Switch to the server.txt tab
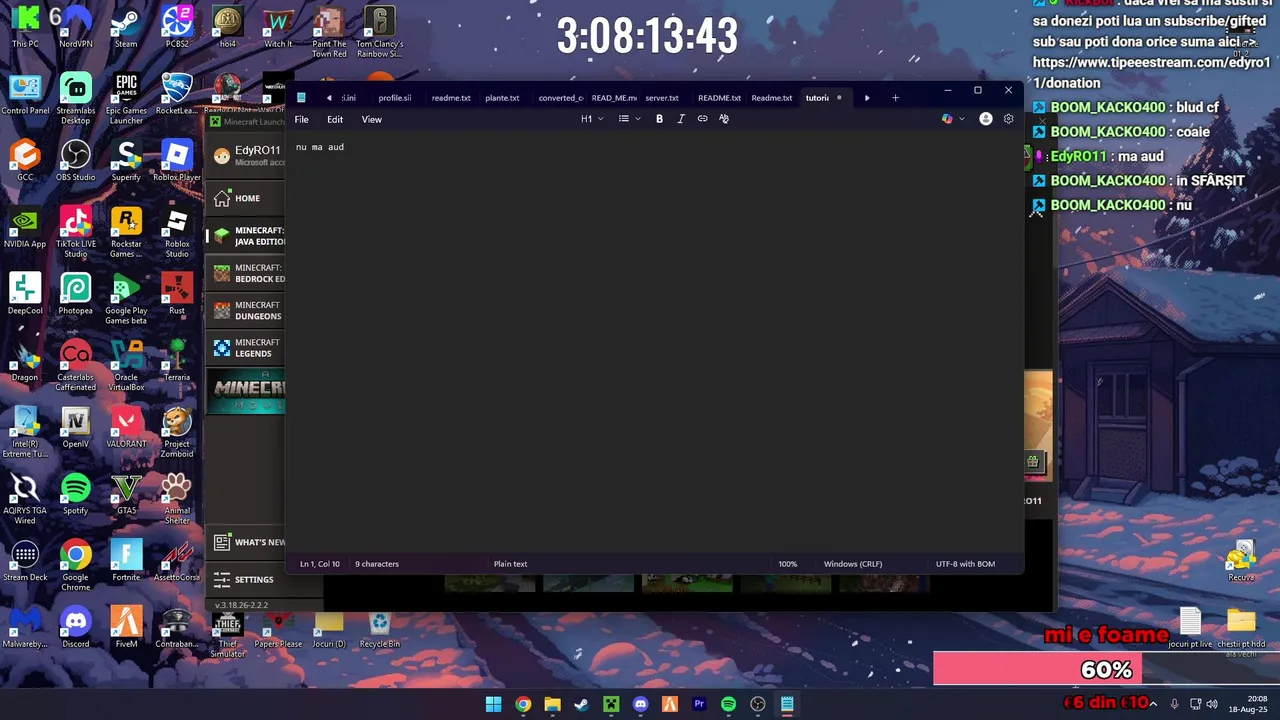Image resolution: width=1280 pixels, height=720 pixels. tap(662, 98)
